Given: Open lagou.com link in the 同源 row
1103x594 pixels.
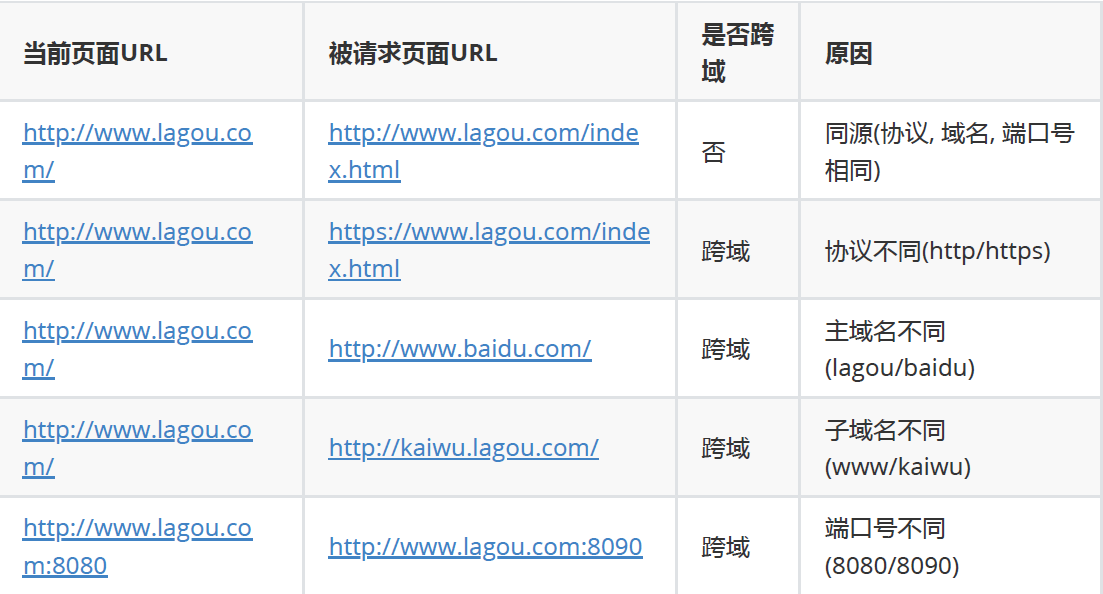Looking at the screenshot, I should pos(137,151).
